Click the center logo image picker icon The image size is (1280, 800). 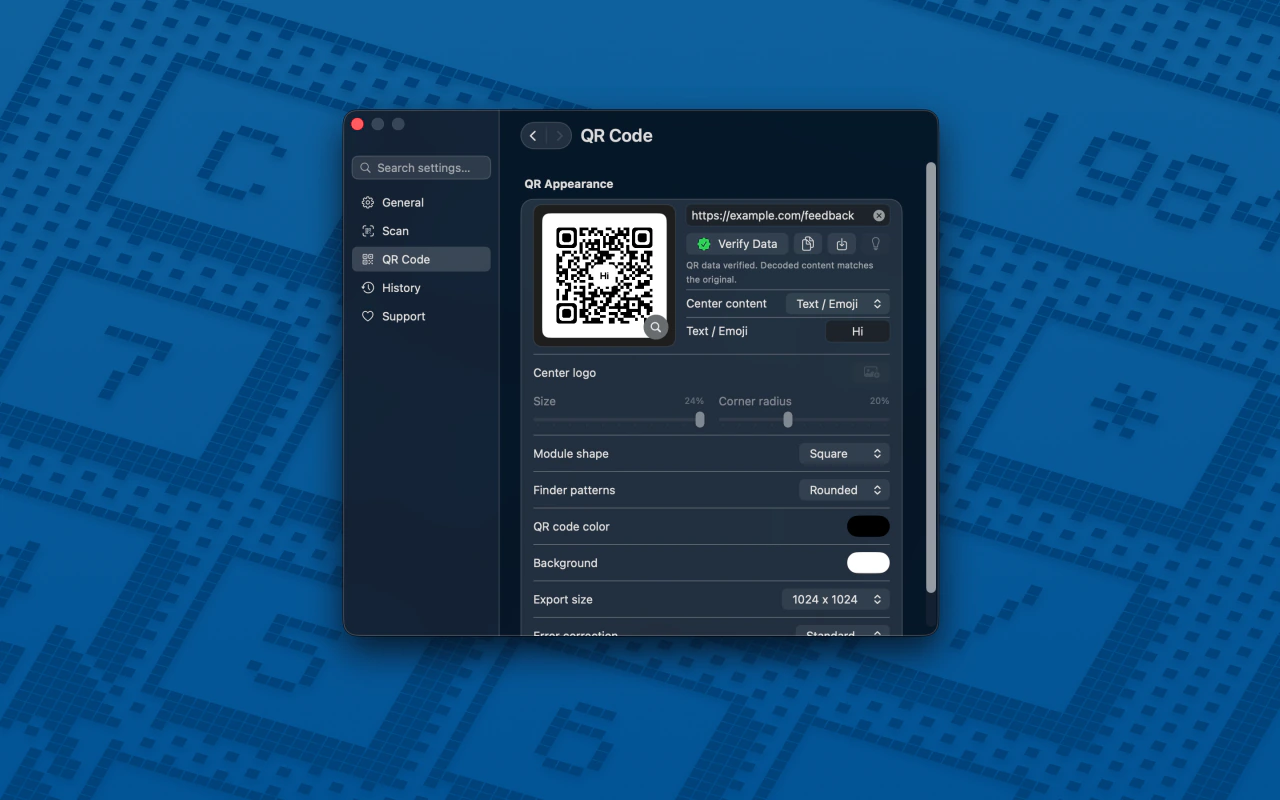[872, 373]
